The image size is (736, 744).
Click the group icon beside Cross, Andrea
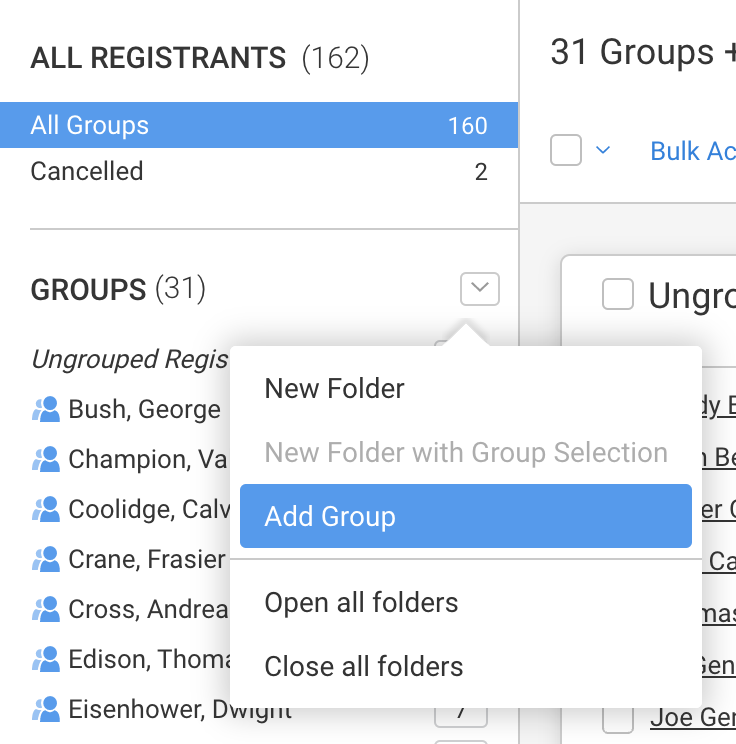point(46,609)
